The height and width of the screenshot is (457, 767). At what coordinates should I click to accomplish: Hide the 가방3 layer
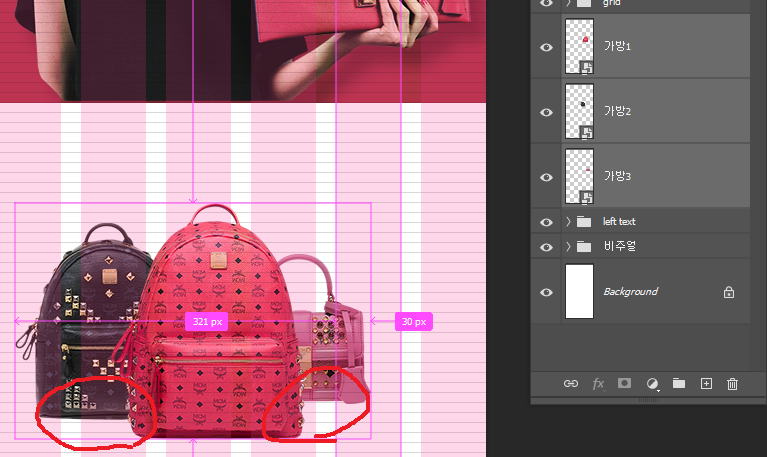click(x=546, y=177)
